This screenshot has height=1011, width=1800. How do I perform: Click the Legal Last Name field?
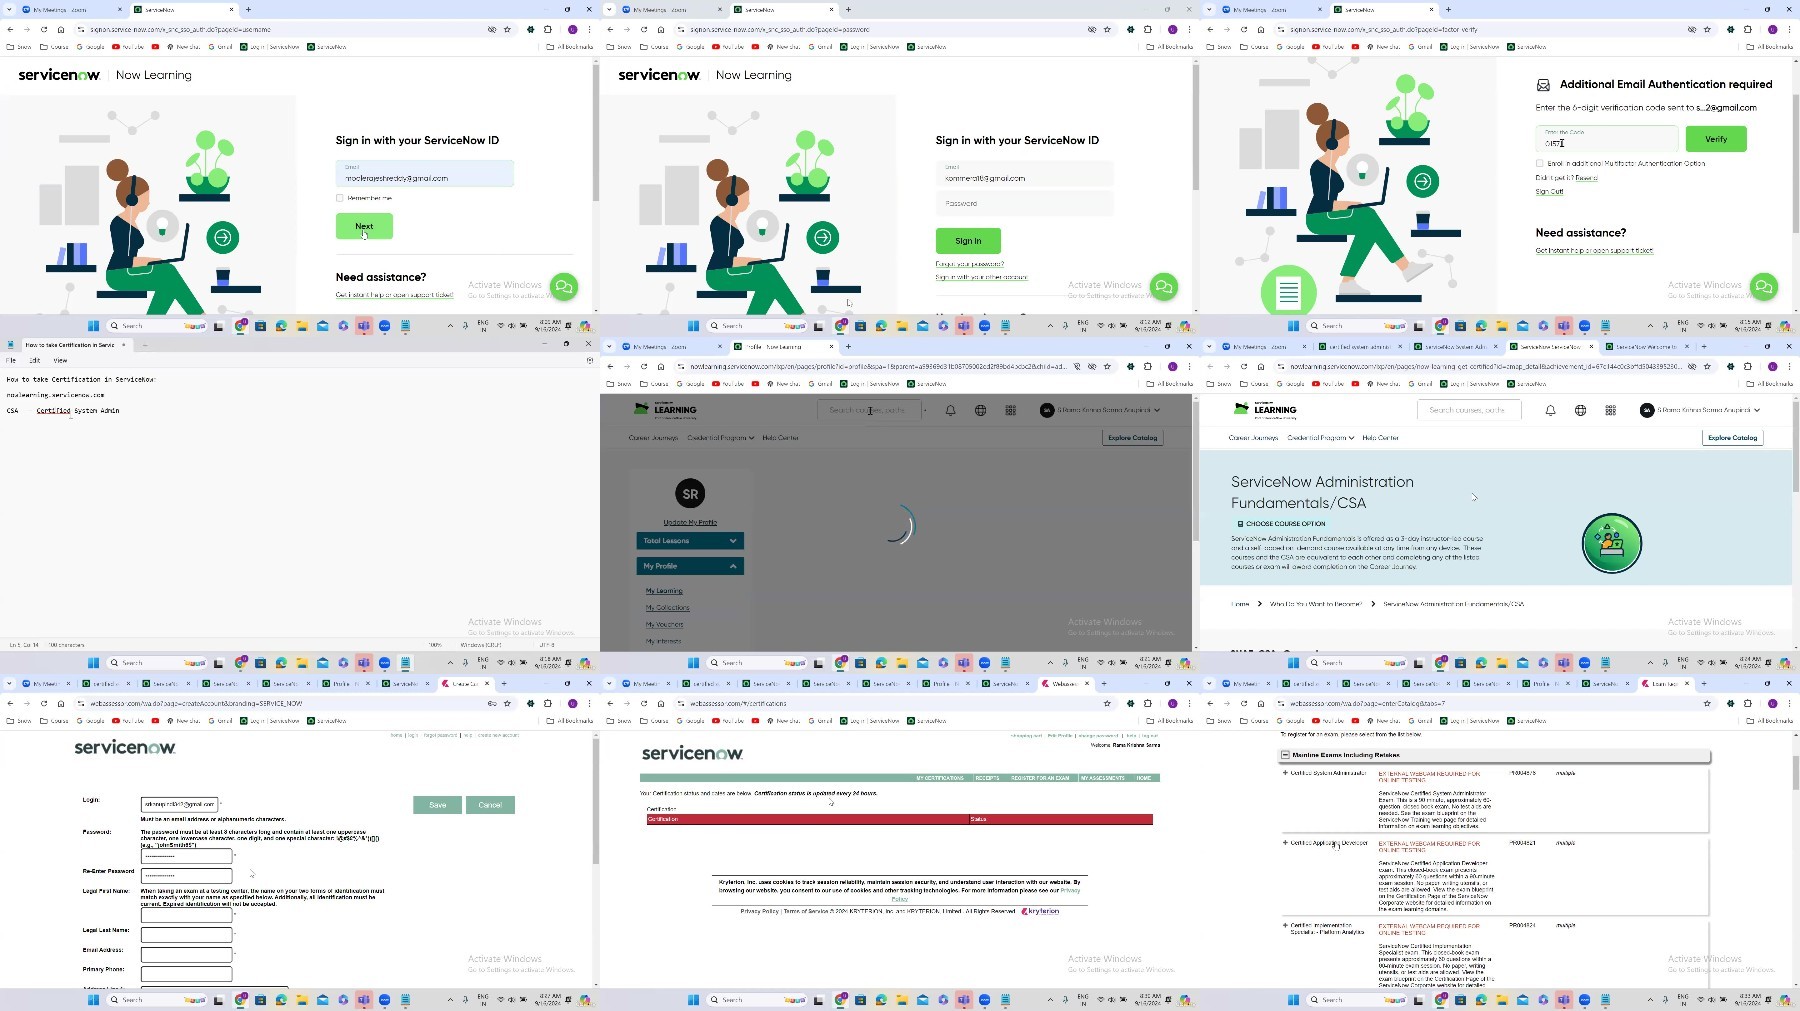coord(186,935)
